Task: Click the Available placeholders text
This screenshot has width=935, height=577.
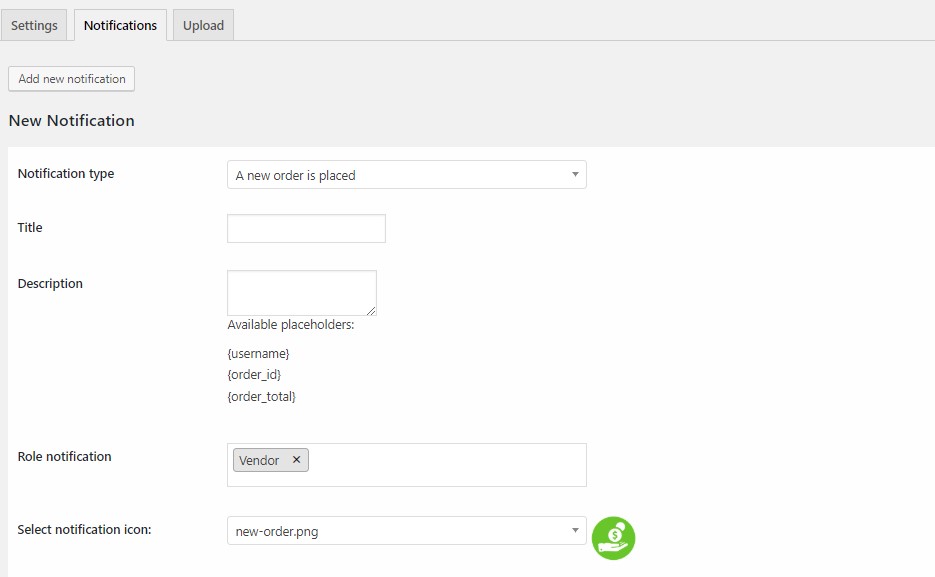Action: (x=291, y=325)
